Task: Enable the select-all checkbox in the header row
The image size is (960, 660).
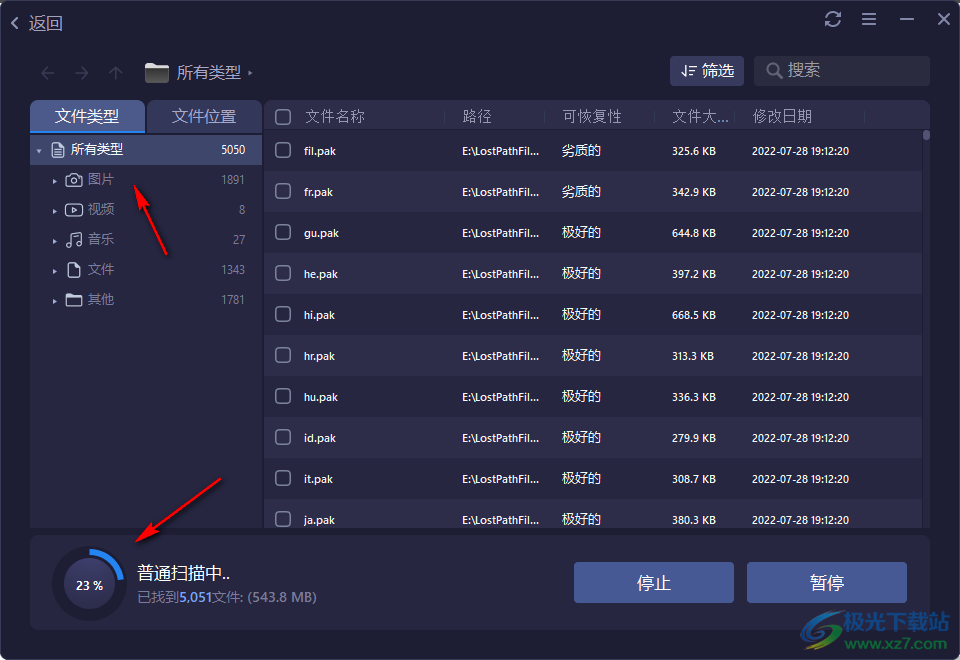Action: [281, 115]
